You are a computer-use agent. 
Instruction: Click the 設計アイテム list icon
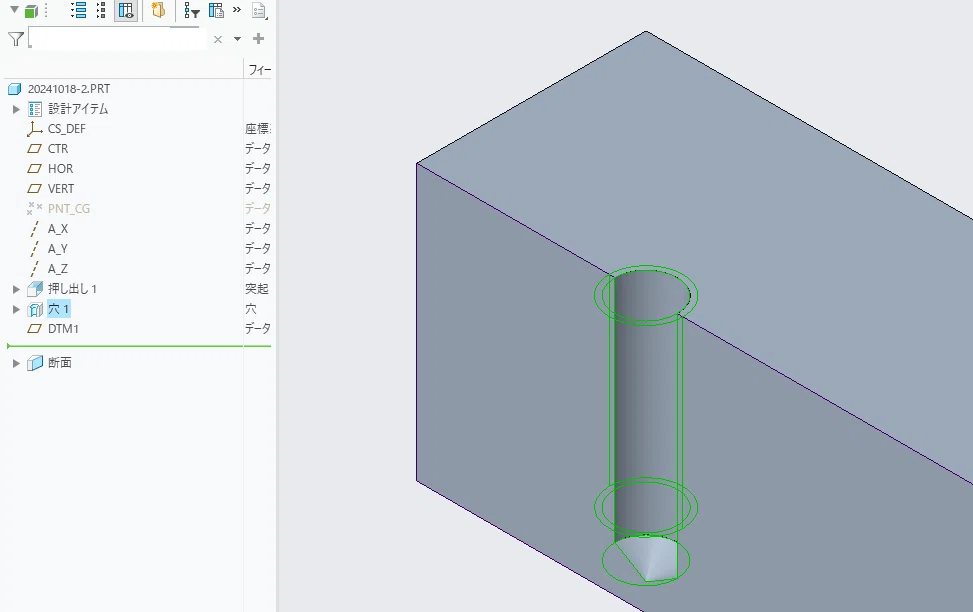coord(35,109)
